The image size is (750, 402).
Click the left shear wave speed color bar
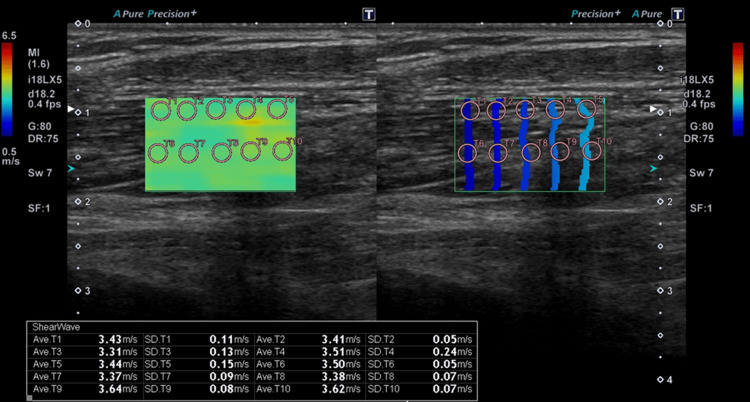pos(7,89)
